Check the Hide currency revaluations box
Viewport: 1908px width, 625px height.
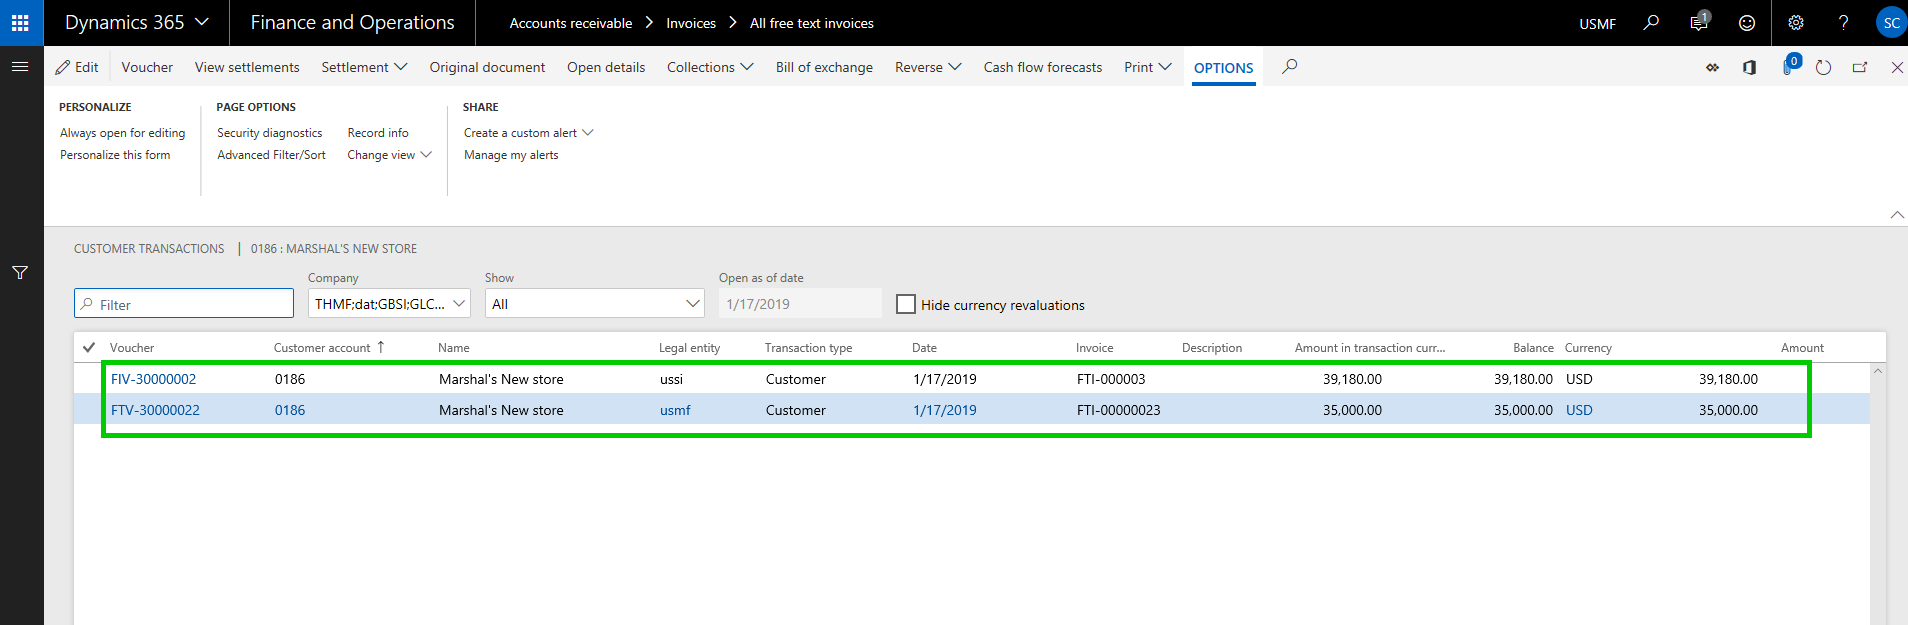click(906, 304)
